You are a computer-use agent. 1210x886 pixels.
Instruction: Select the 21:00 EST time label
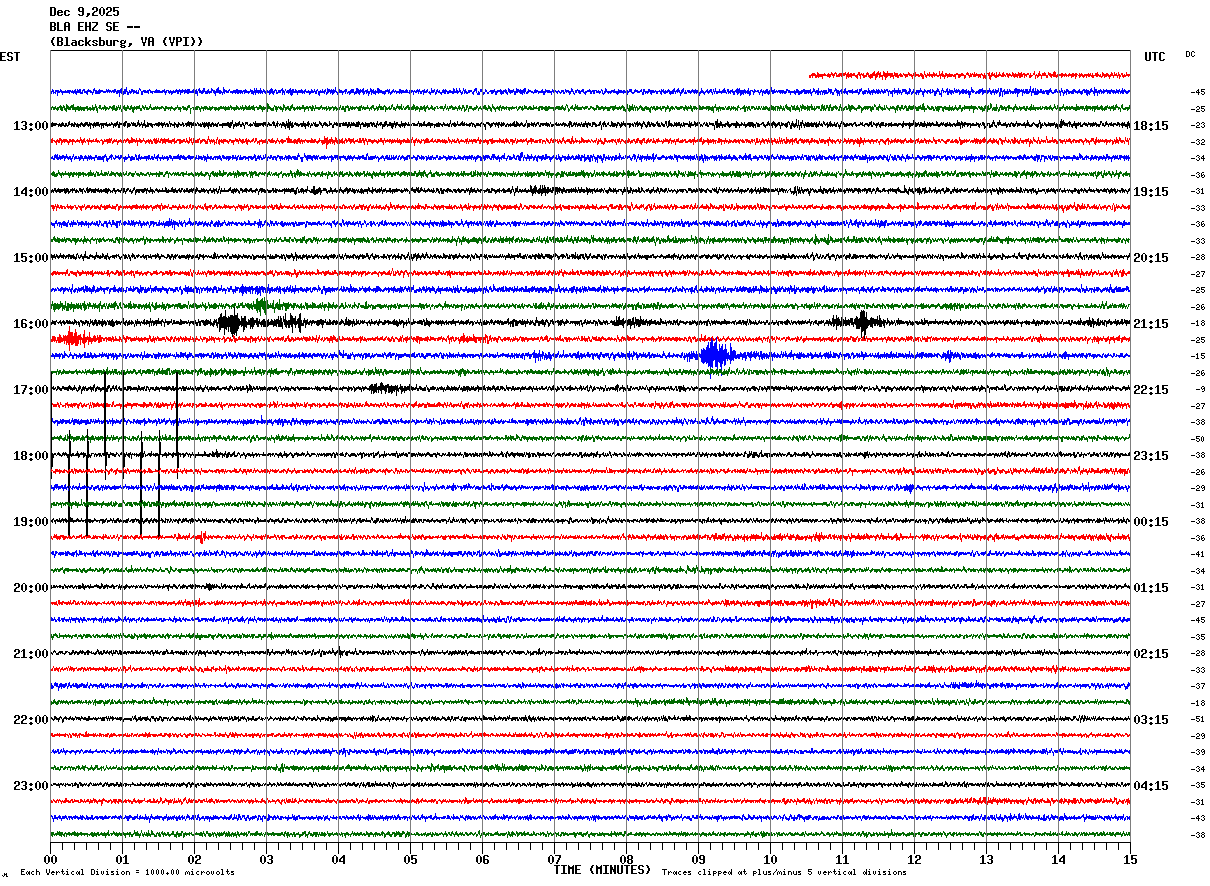[x=31, y=653]
